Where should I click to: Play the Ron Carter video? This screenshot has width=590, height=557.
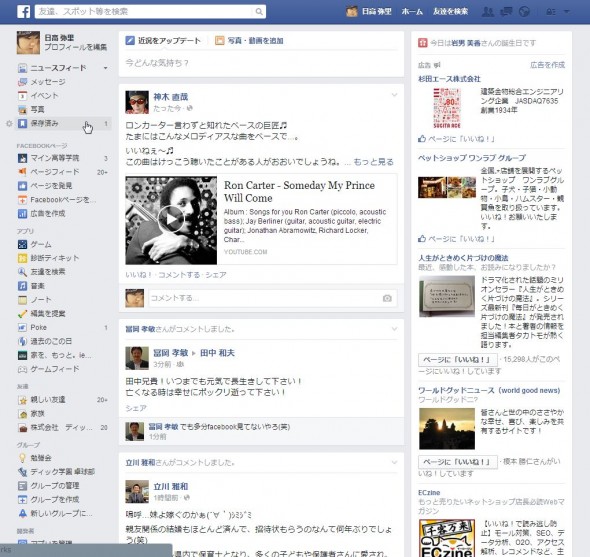pos(171,219)
